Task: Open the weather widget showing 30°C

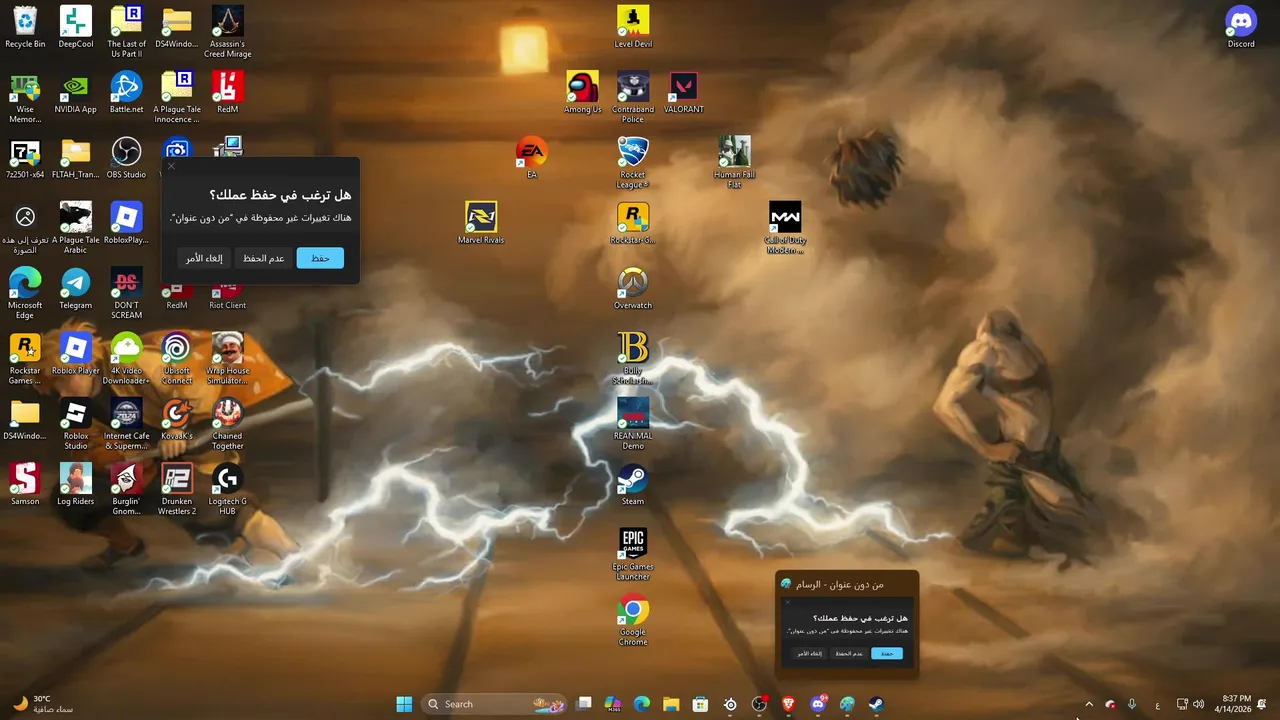Action: pyautogui.click(x=45, y=704)
